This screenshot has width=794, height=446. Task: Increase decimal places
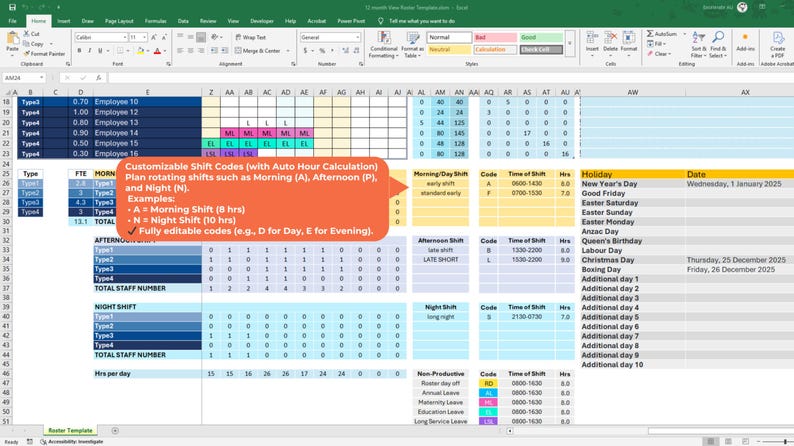pyautogui.click(x=345, y=51)
